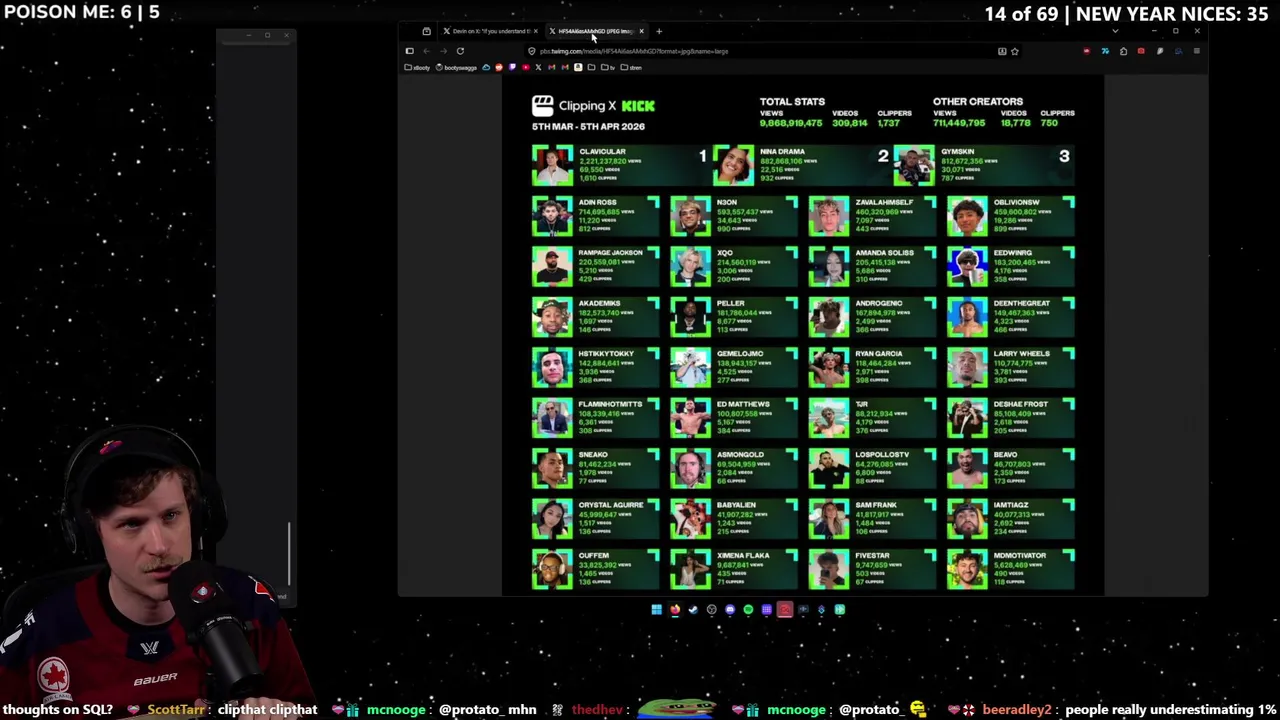This screenshot has width=1280, height=720.
Task: Open the X bookmark icon in bookmarks bar
Action: coord(538,67)
